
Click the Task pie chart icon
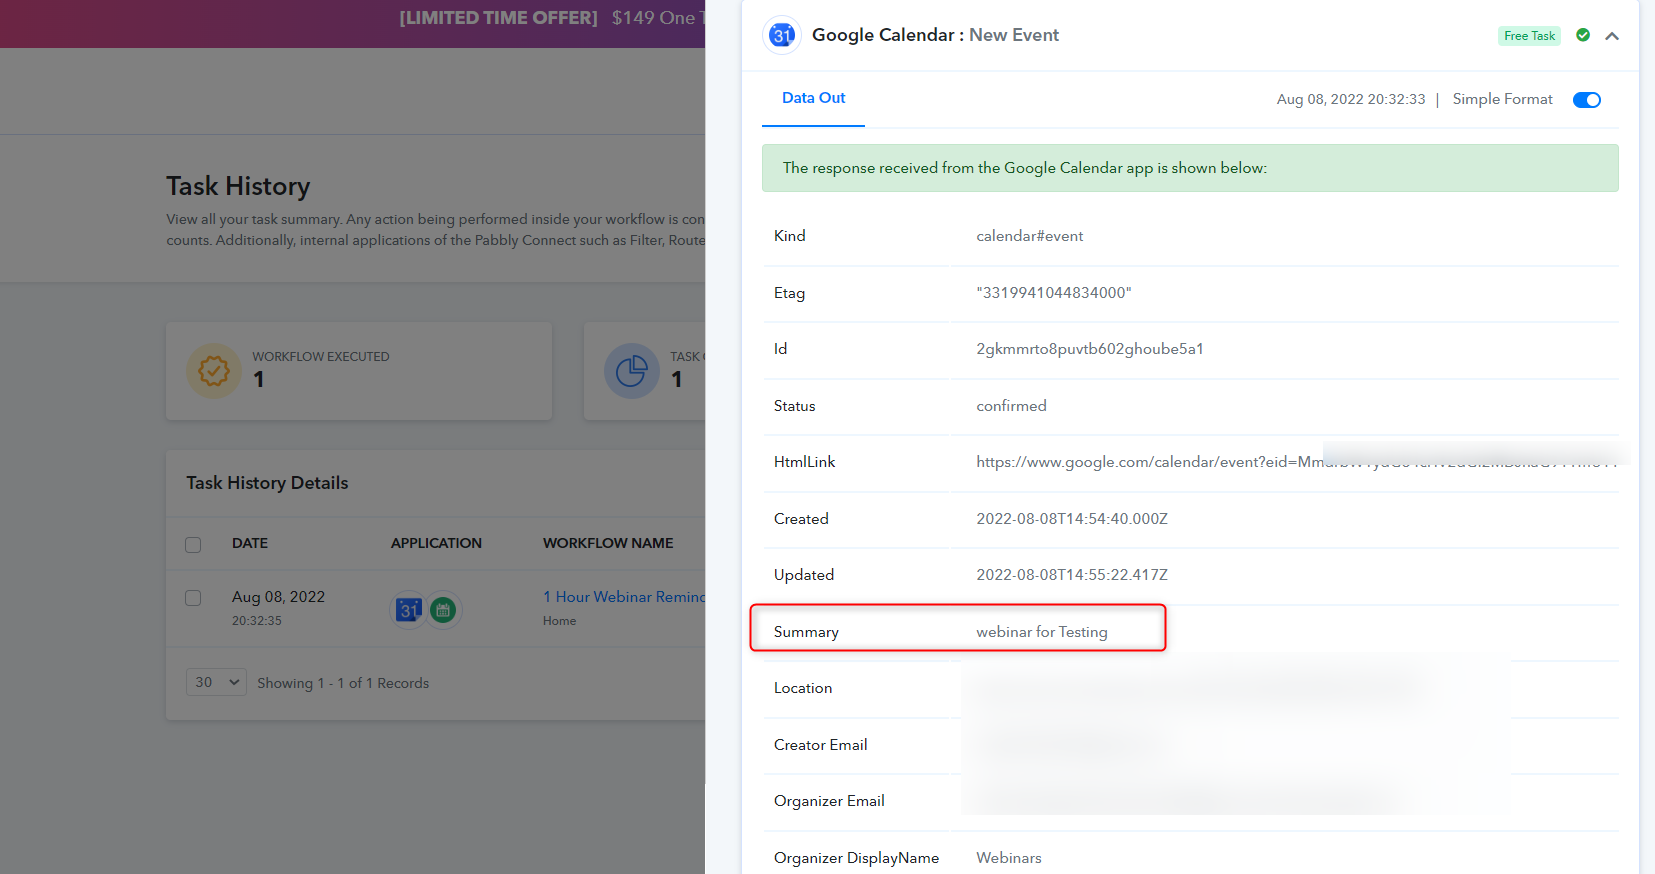(x=631, y=371)
